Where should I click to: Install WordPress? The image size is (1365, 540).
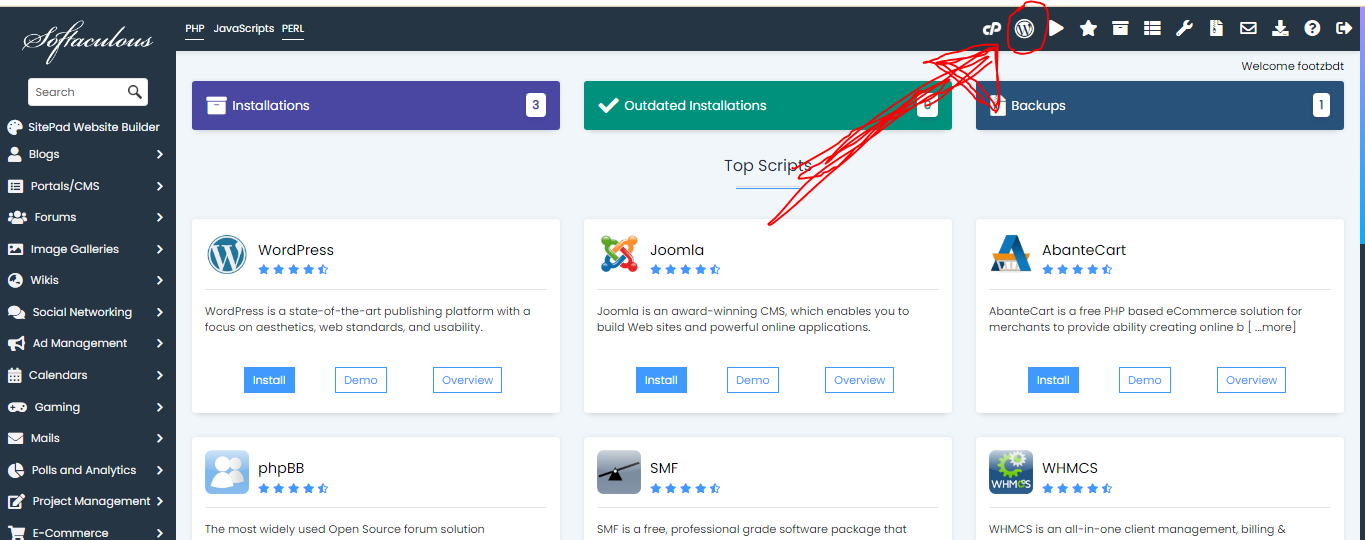pos(269,380)
